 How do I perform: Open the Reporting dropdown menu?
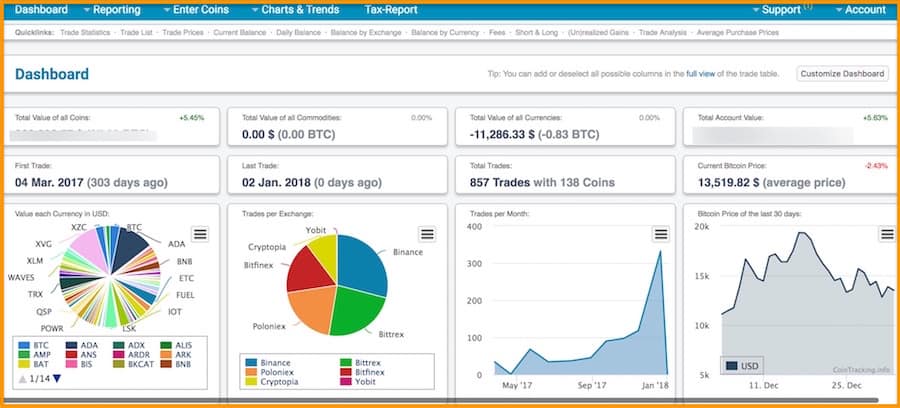[112, 10]
